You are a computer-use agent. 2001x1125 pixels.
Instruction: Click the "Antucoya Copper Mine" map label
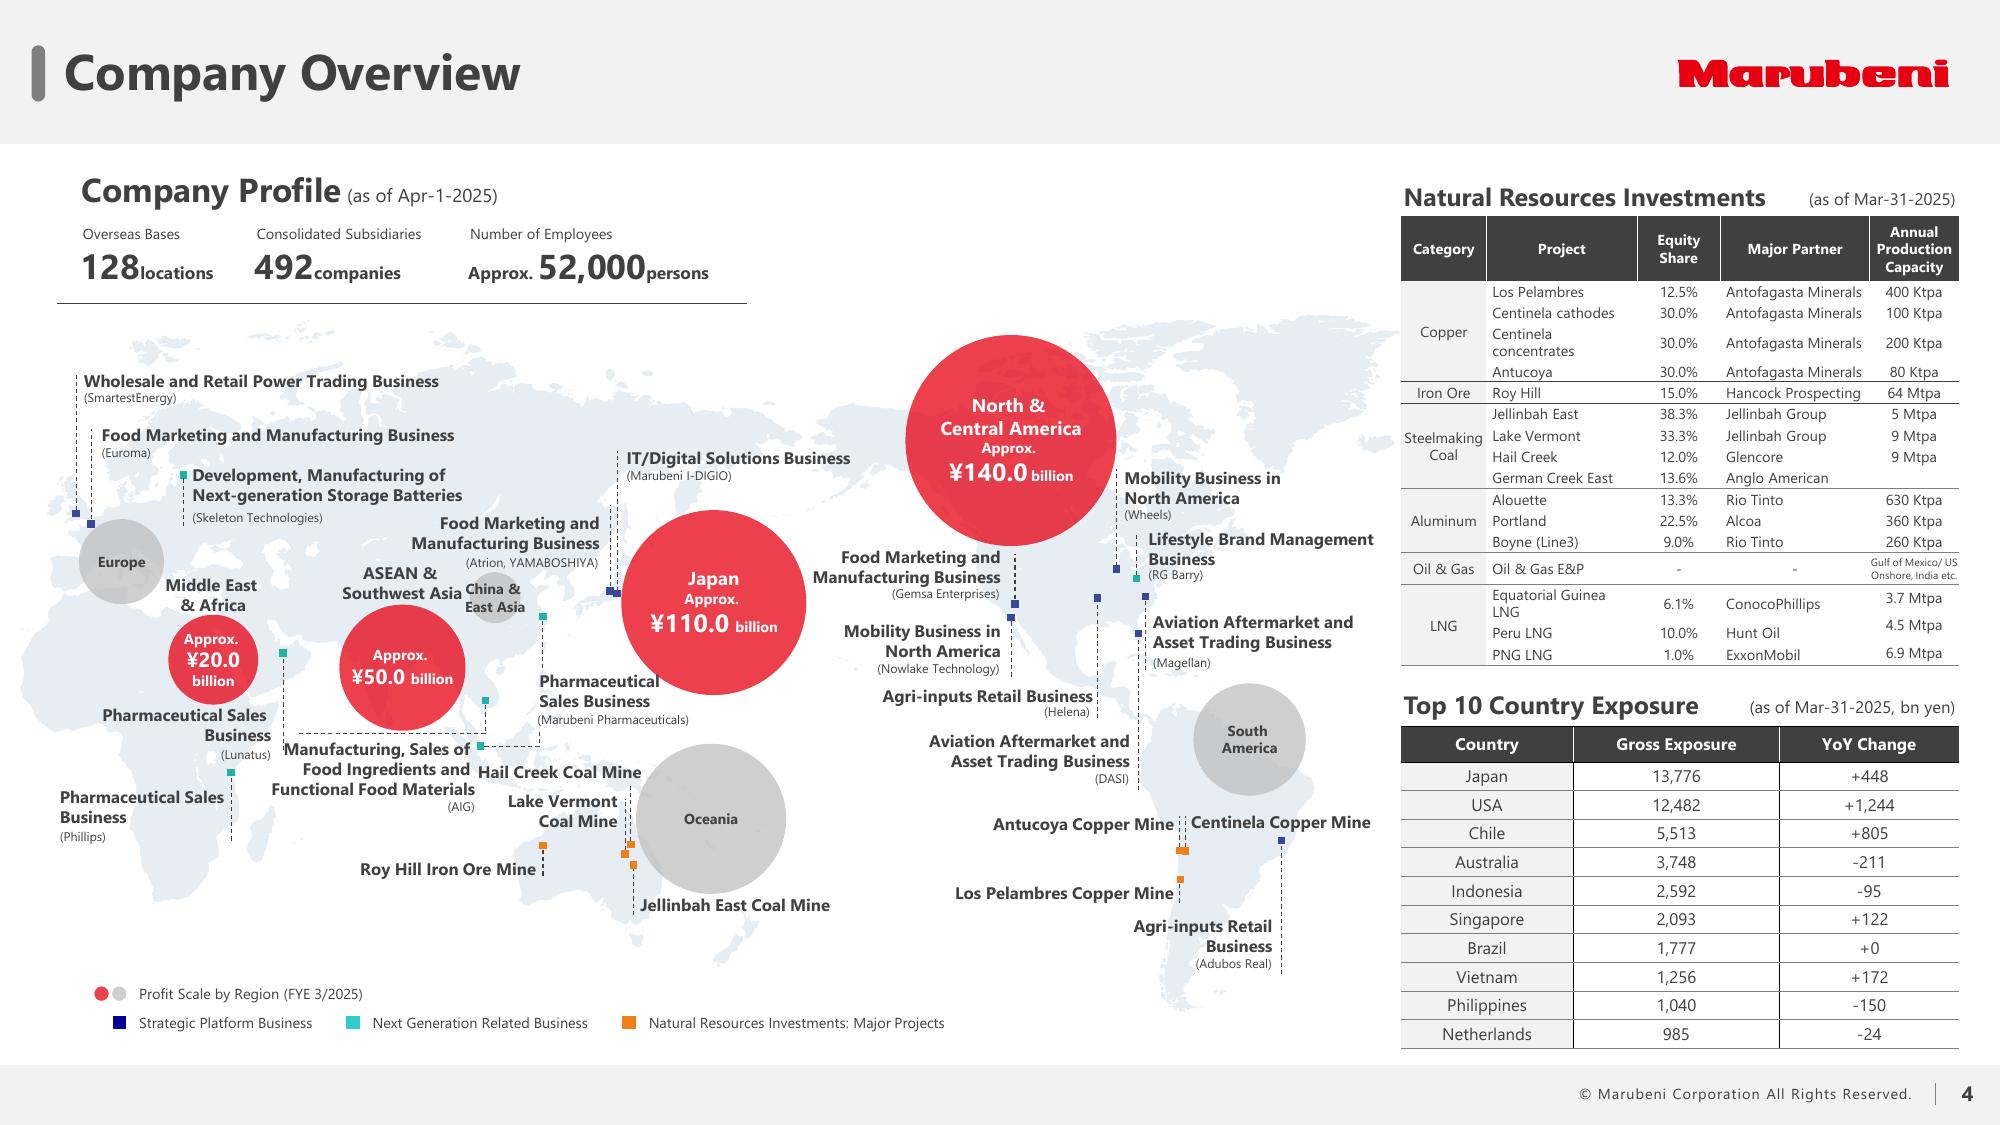tap(1083, 824)
